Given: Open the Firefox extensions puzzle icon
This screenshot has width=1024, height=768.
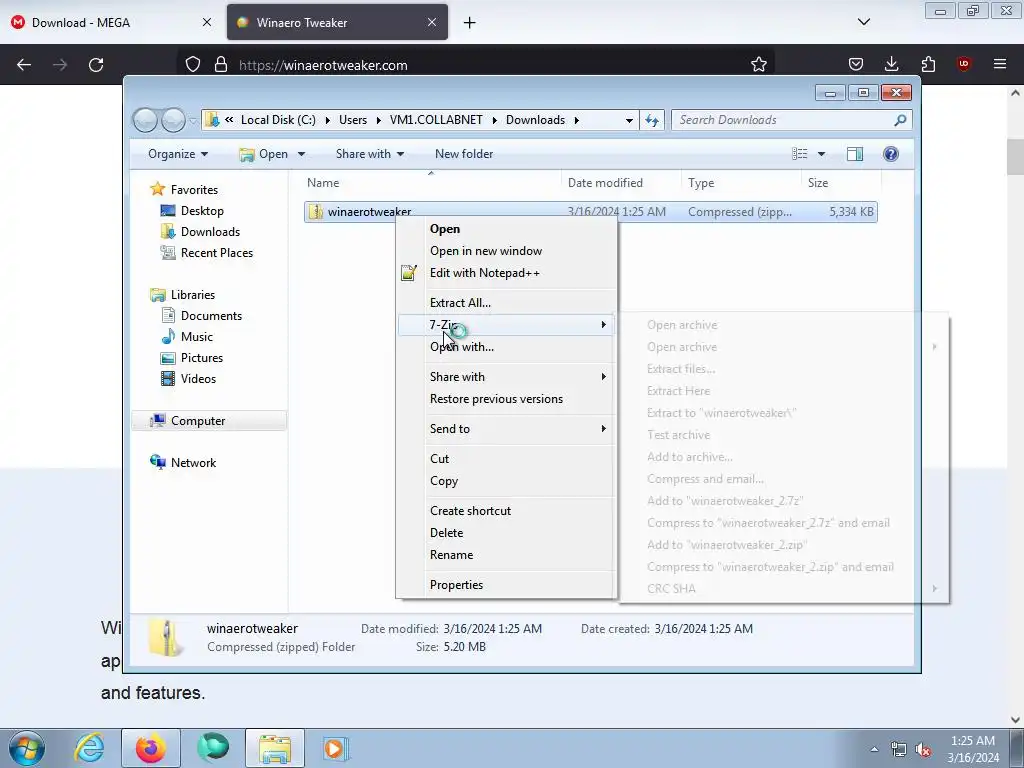Looking at the screenshot, I should point(928,64).
